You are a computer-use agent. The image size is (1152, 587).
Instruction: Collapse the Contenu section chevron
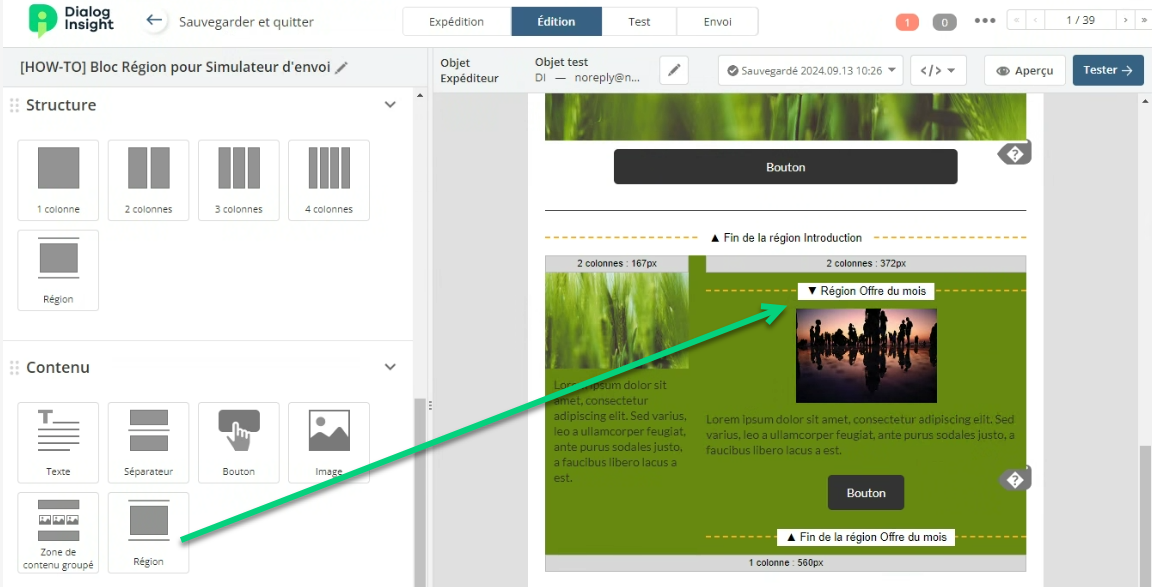(x=390, y=367)
